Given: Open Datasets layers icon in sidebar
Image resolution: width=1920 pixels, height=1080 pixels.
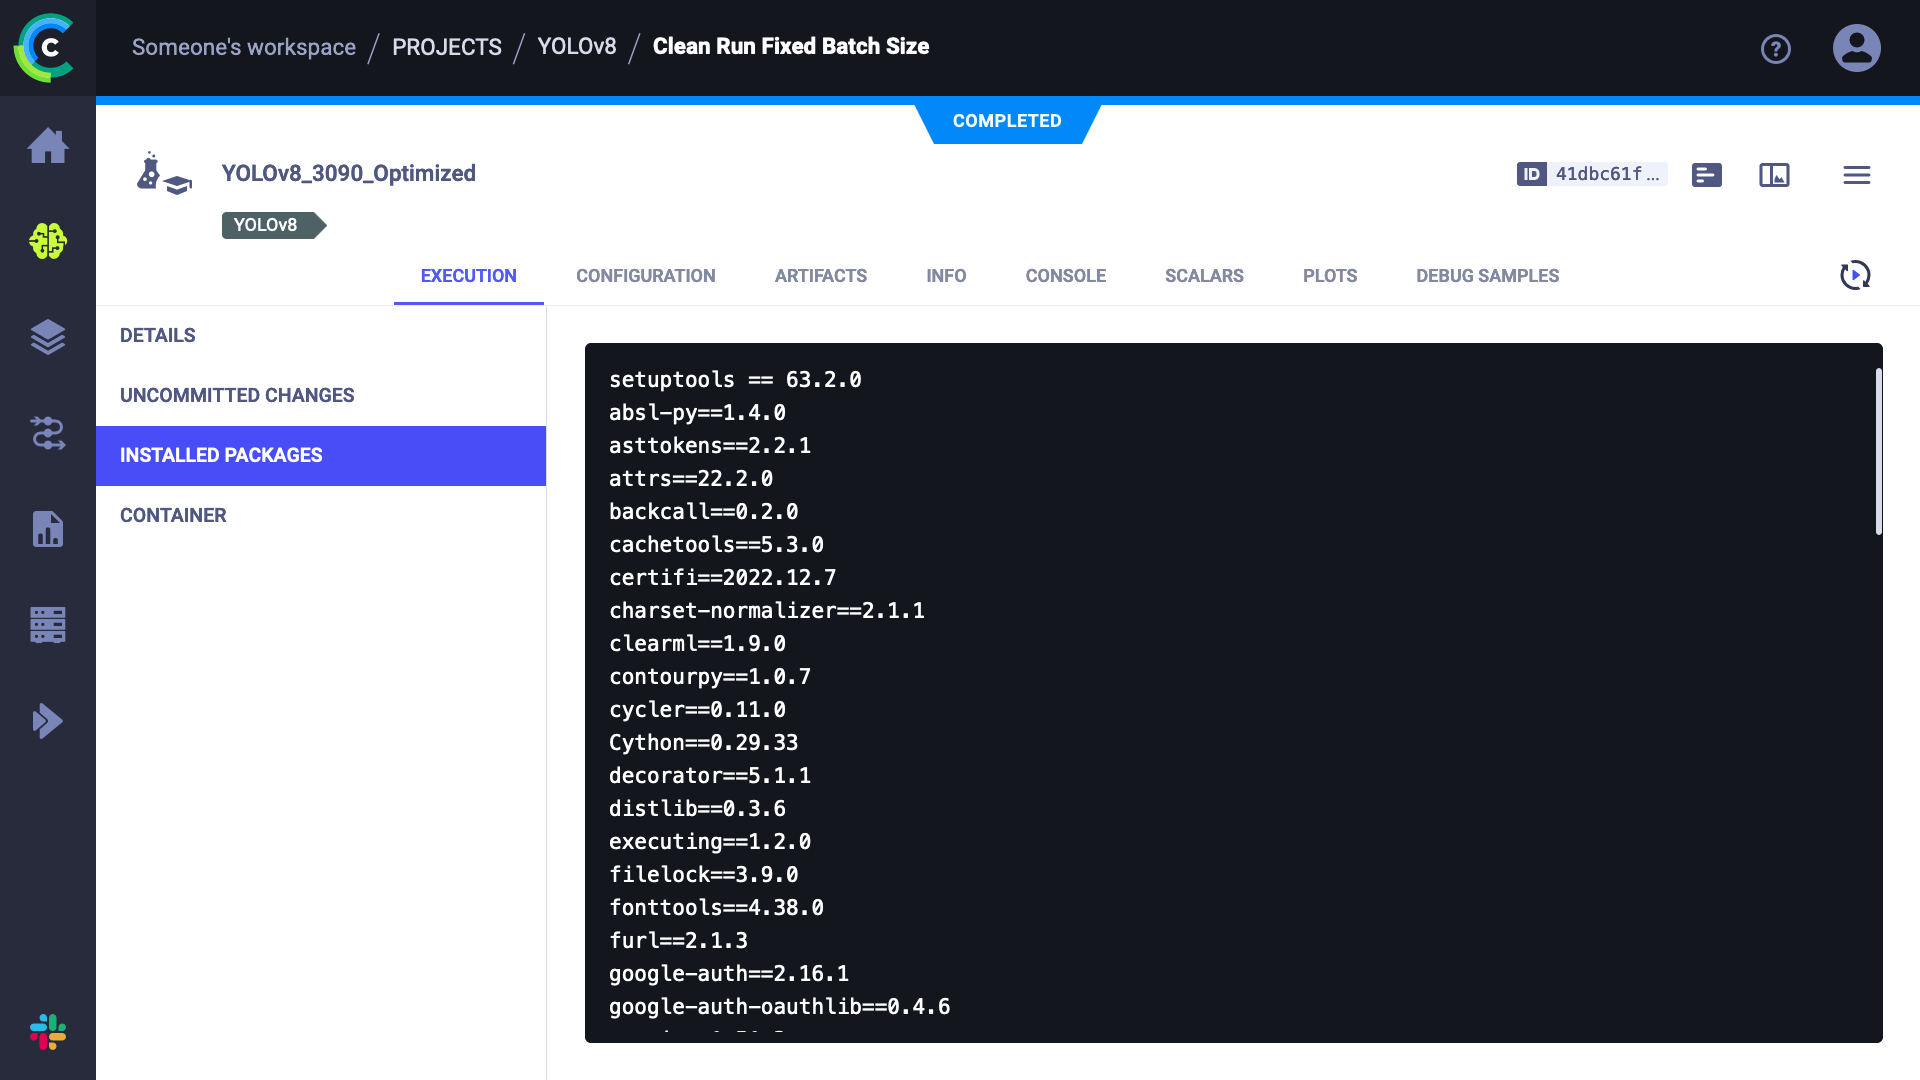Looking at the screenshot, I should (48, 337).
